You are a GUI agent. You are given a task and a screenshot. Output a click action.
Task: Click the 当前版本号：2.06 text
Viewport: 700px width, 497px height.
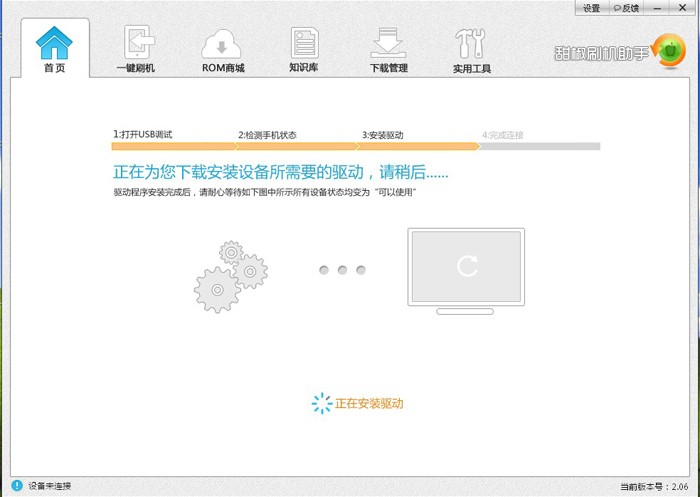pyautogui.click(x=654, y=486)
